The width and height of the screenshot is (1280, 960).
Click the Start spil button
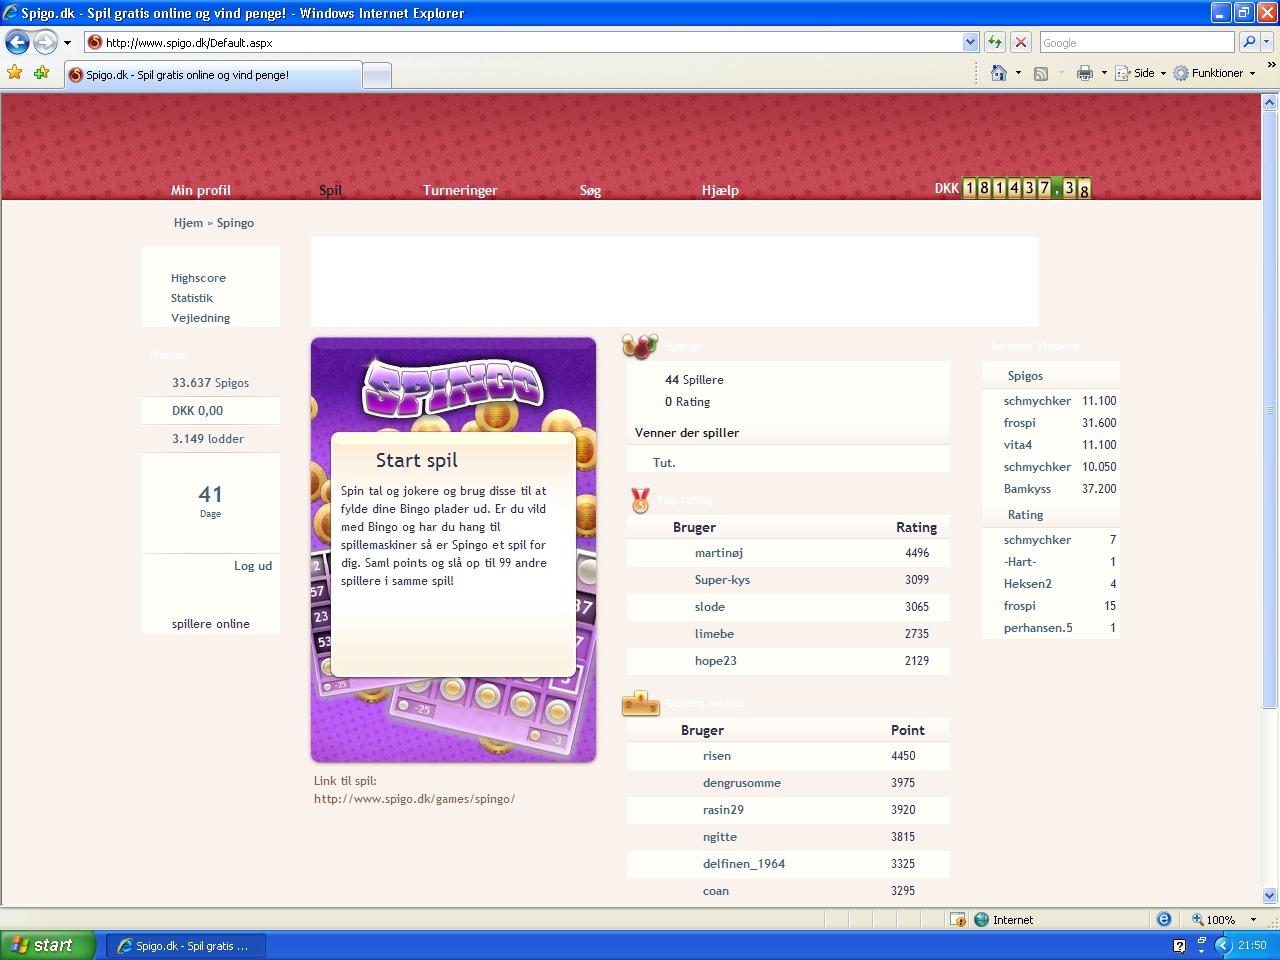417,460
